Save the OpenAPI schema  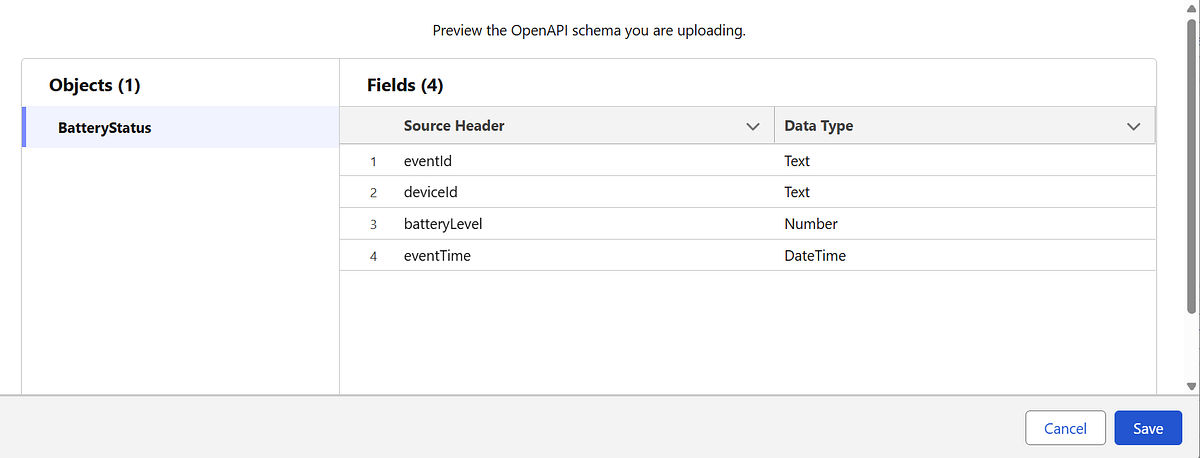pos(1148,428)
